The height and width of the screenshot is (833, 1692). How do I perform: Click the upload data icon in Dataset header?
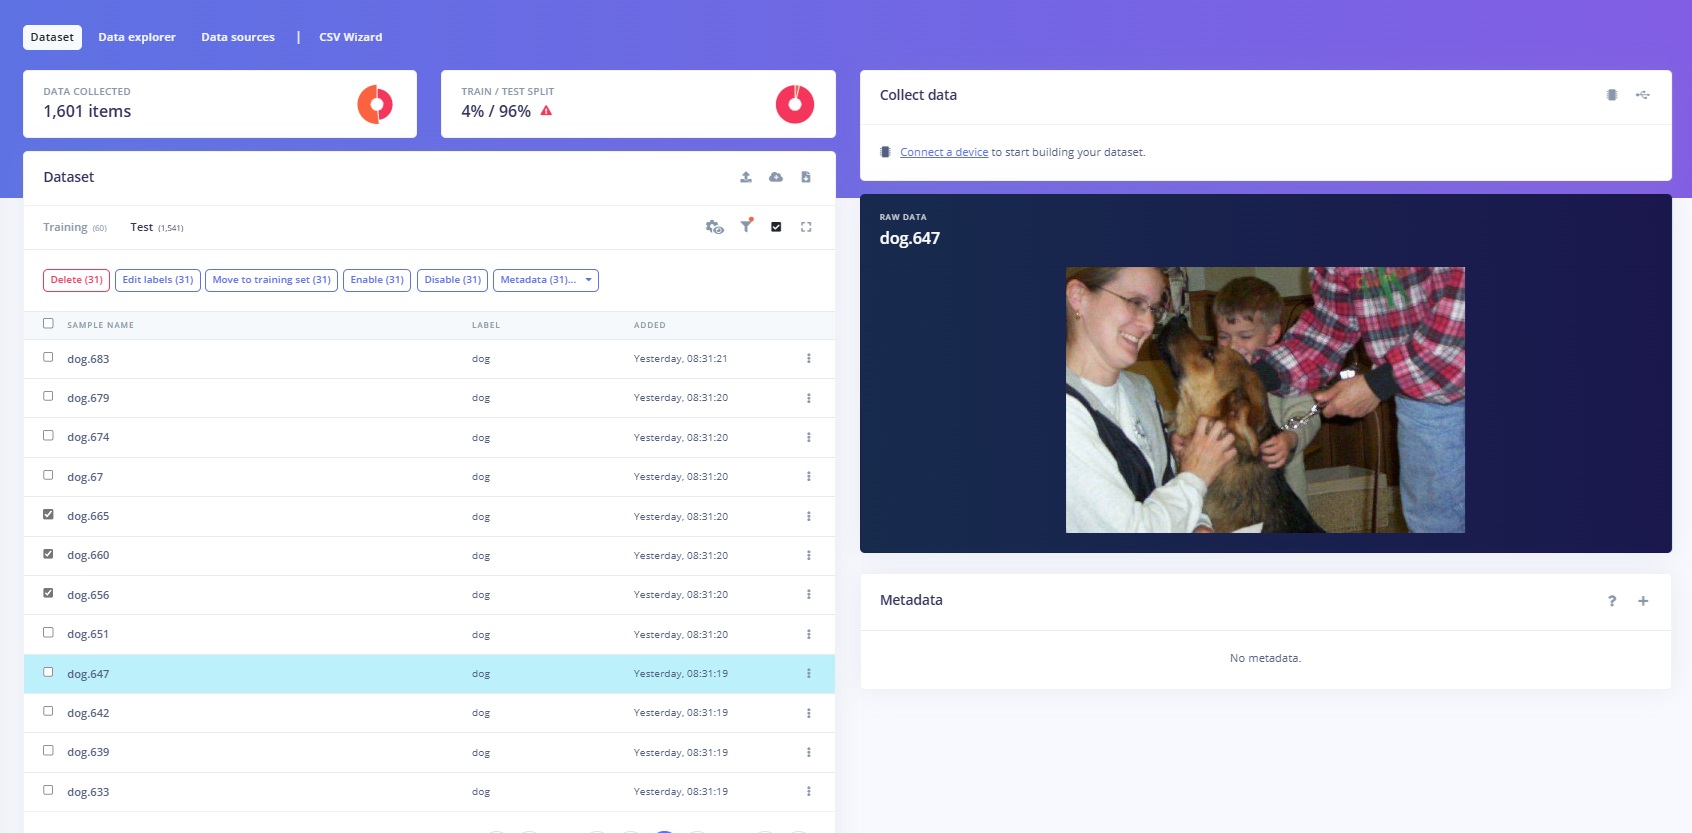(x=745, y=177)
